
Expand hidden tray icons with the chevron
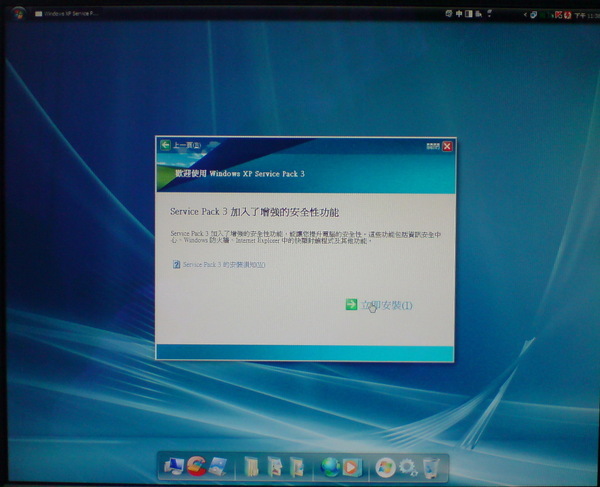coord(525,15)
